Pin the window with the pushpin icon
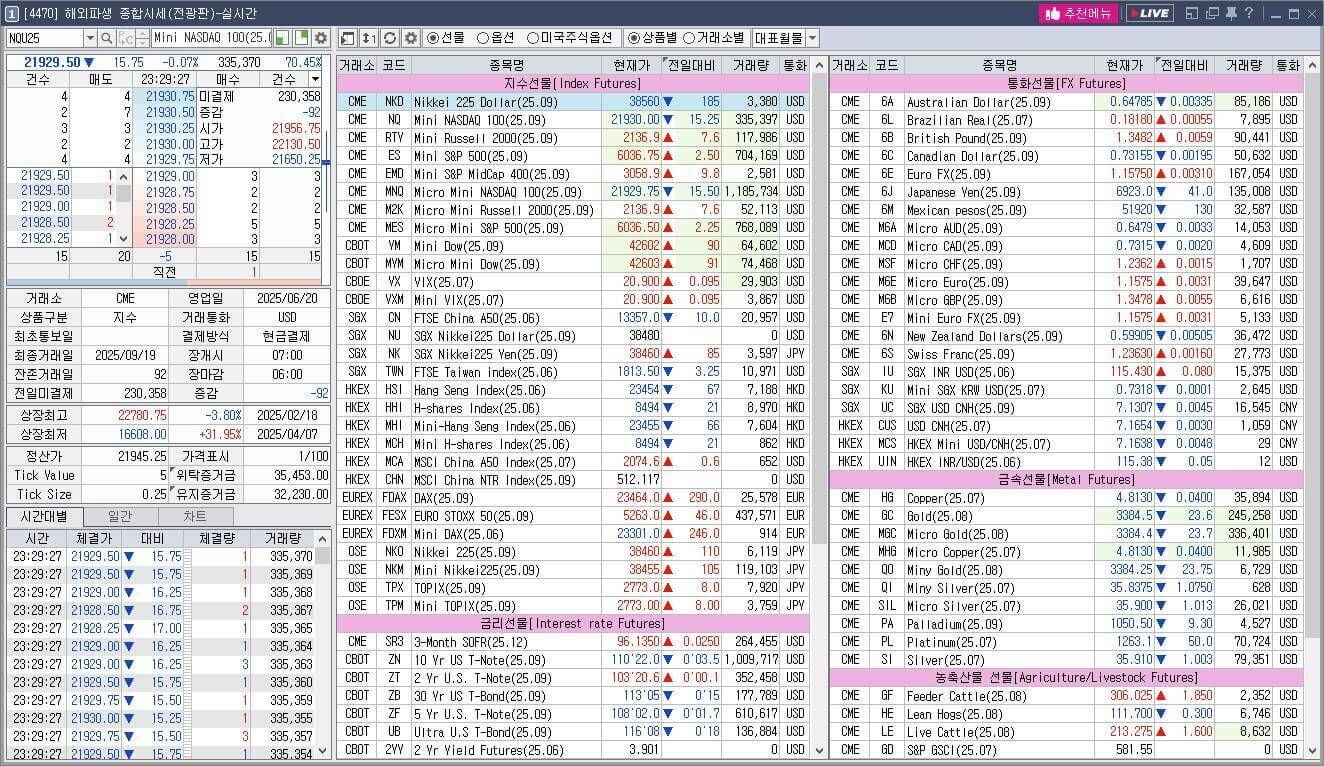 1231,13
